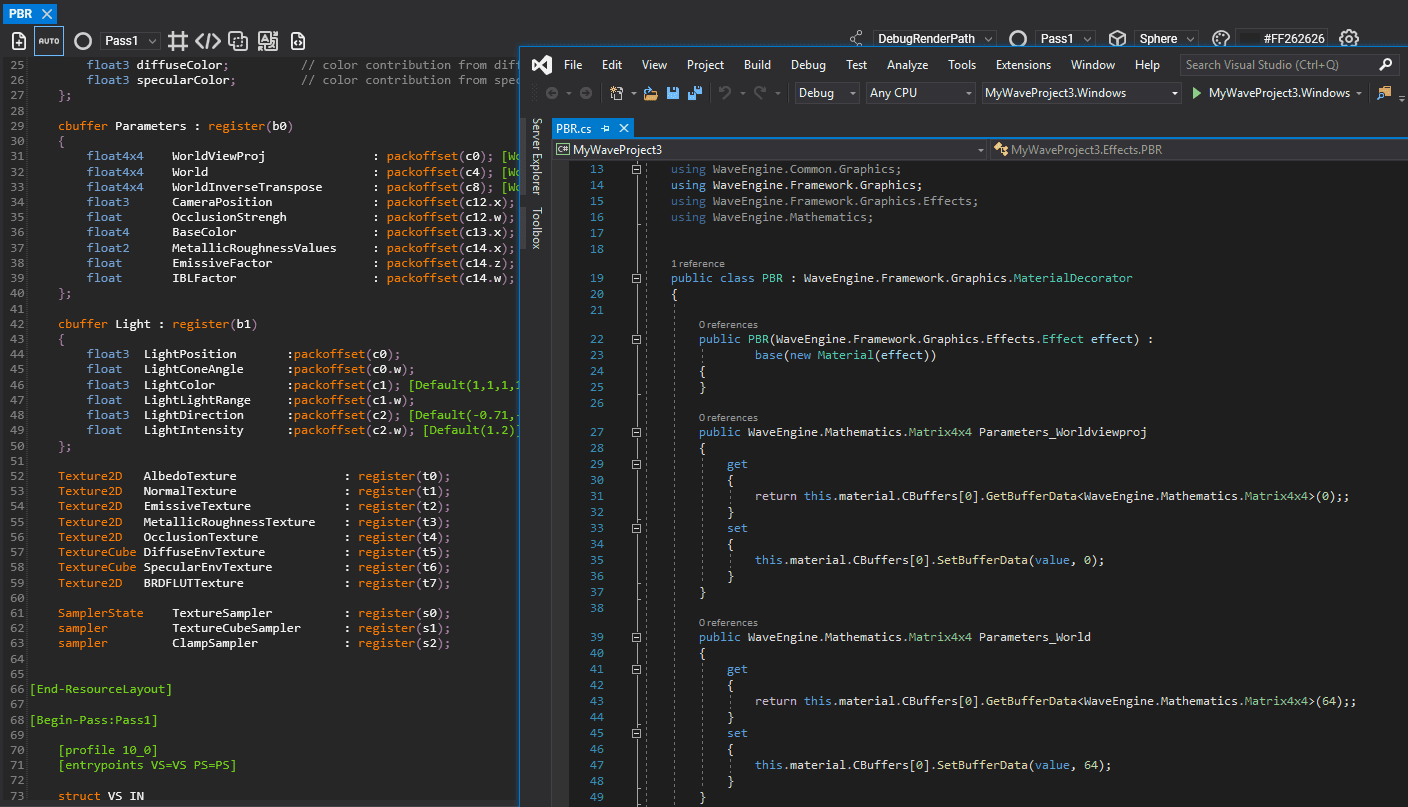Open the Sphere mesh dropdown

[x=1167, y=39]
